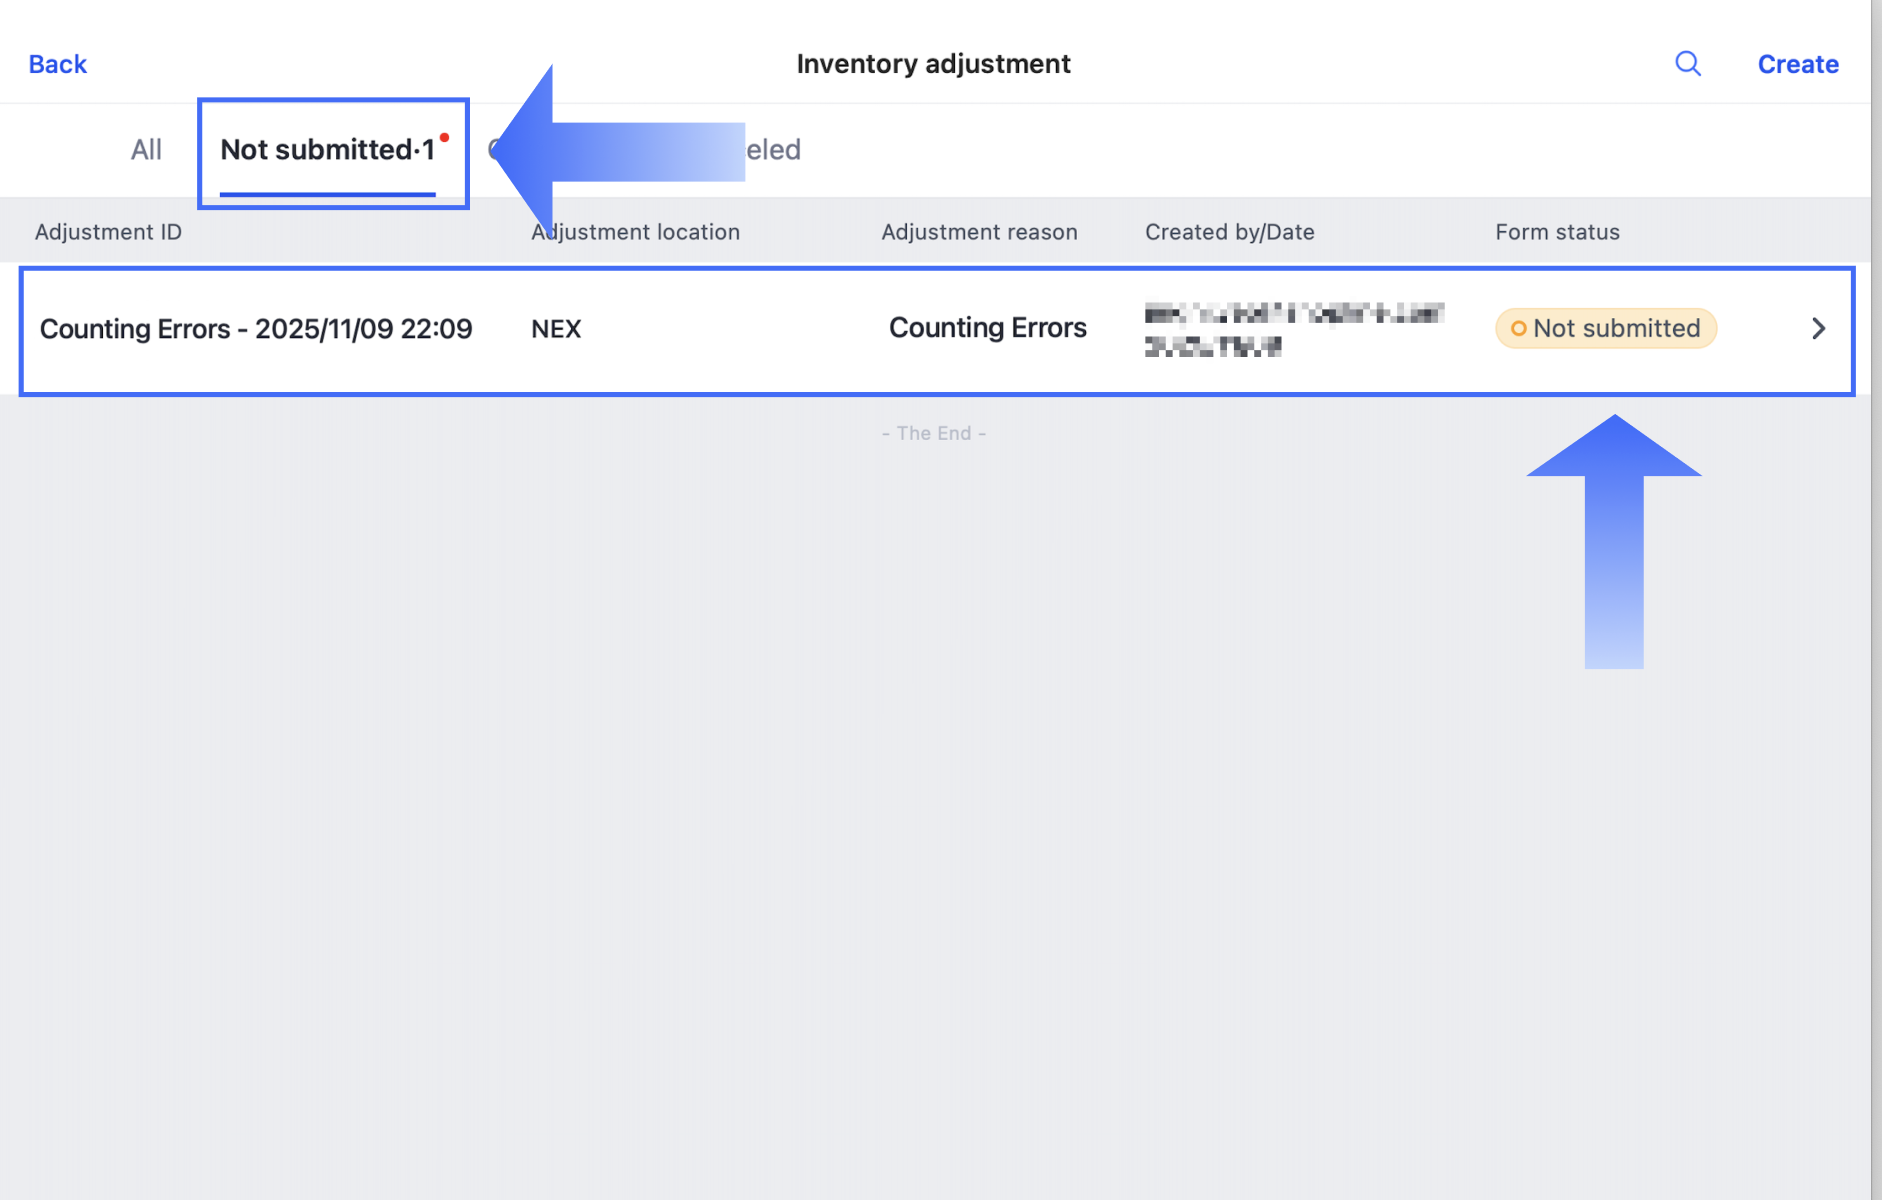Open the partially hidden Canceled tab
Viewport: 1882px width, 1200px height.
coord(773,150)
